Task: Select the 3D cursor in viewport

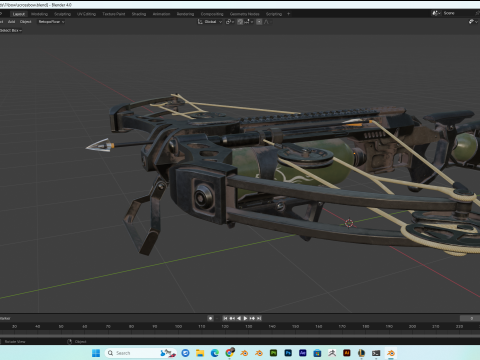Action: (349, 223)
